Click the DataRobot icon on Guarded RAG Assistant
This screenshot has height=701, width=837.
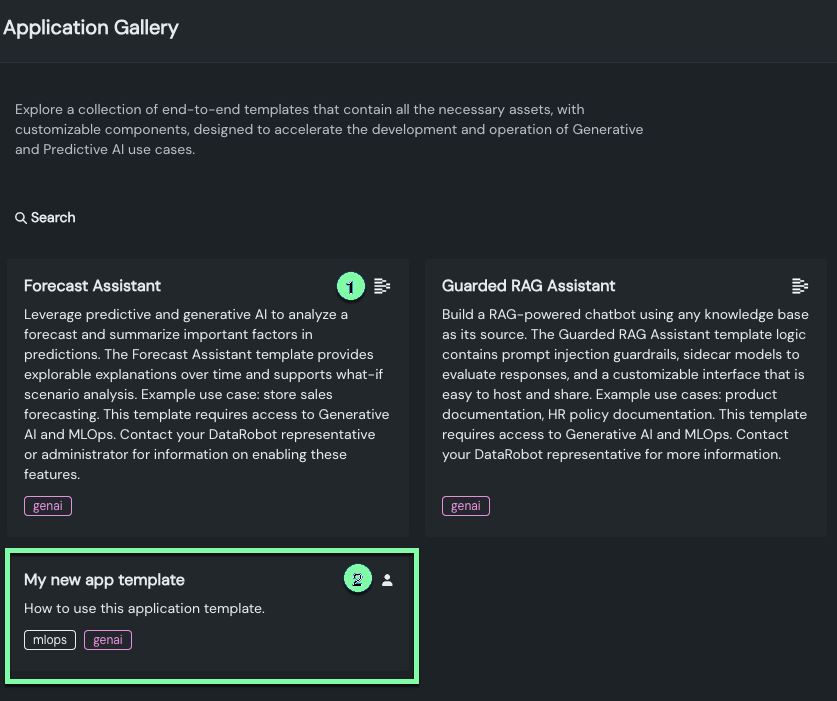pyautogui.click(x=799, y=287)
